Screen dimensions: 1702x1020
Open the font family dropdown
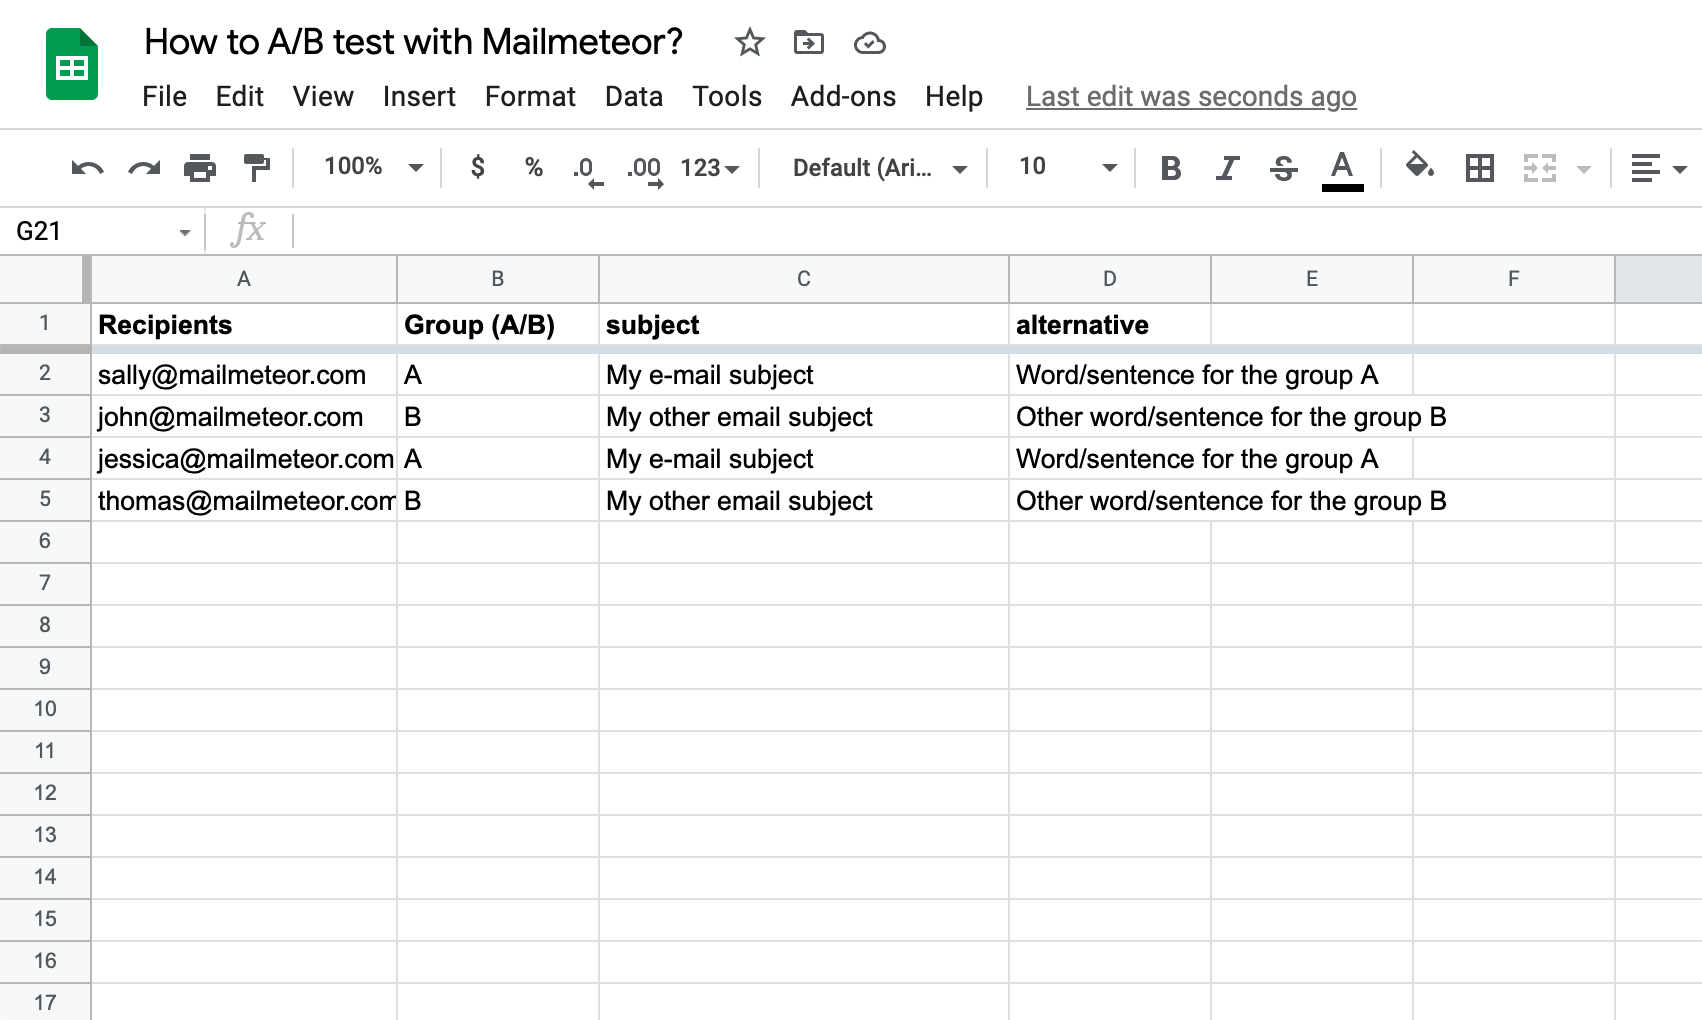click(880, 168)
